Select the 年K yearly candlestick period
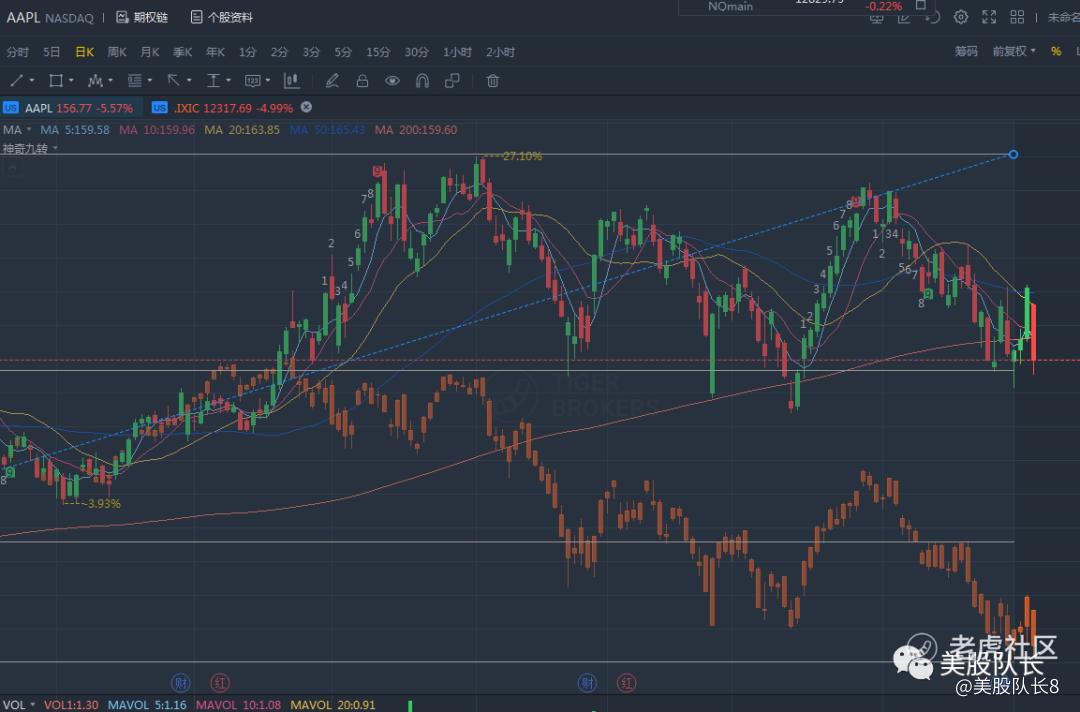The height and width of the screenshot is (712, 1080). 216,52
